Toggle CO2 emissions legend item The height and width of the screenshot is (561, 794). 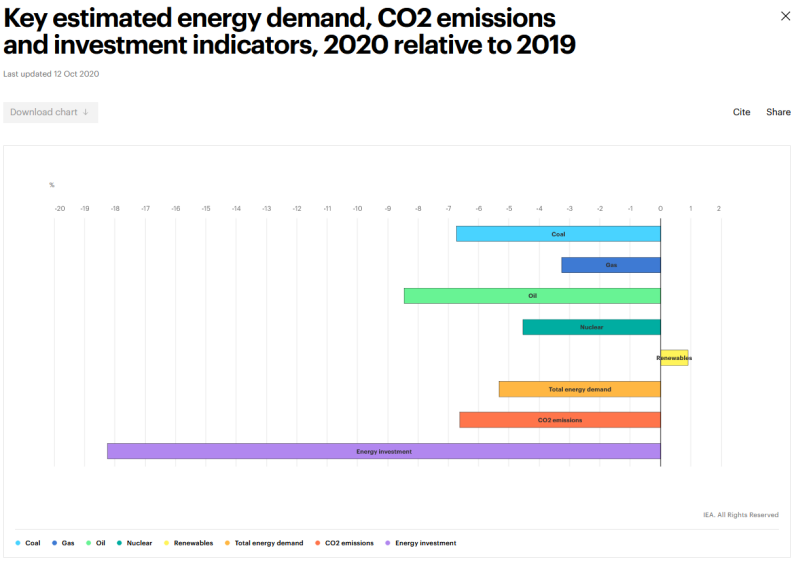(344, 543)
